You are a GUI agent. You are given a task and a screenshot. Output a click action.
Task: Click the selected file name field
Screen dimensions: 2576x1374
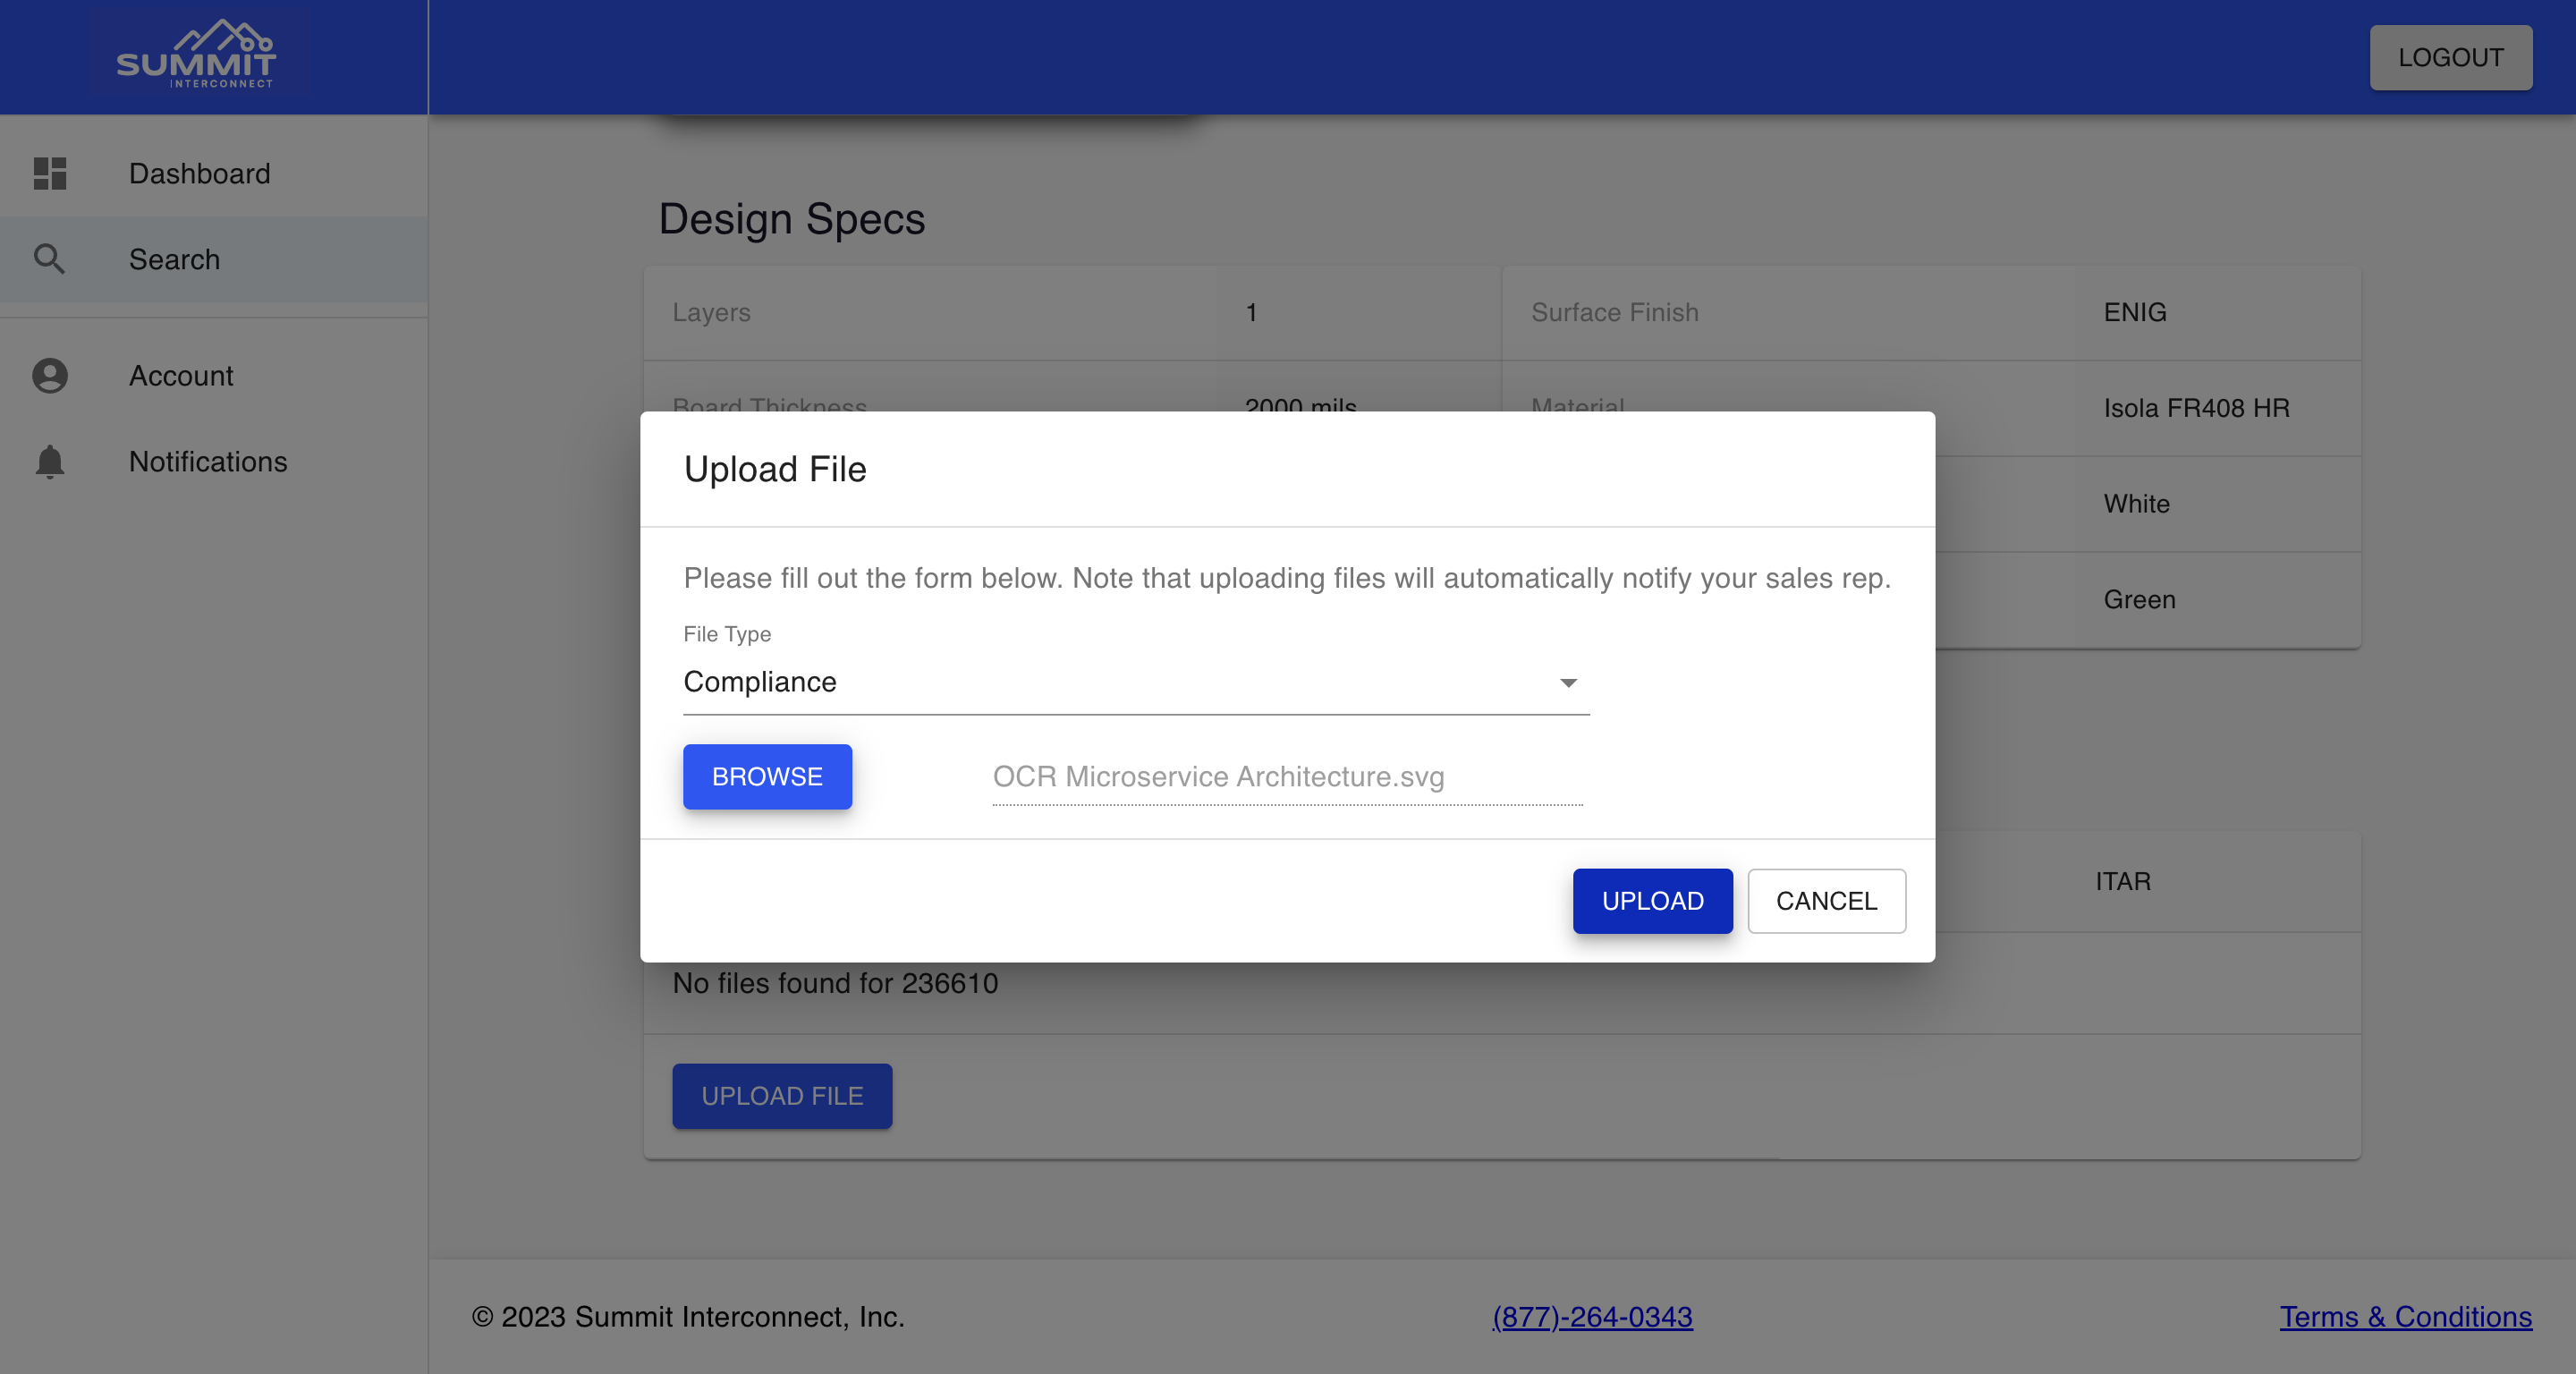click(x=1287, y=777)
